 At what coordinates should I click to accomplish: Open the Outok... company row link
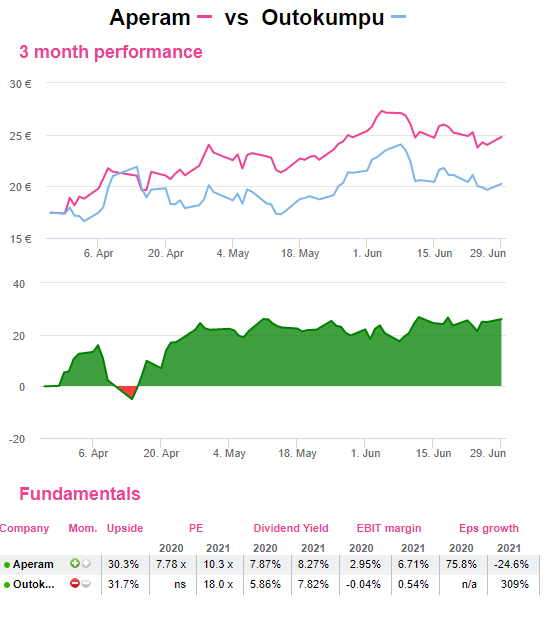[x=34, y=584]
